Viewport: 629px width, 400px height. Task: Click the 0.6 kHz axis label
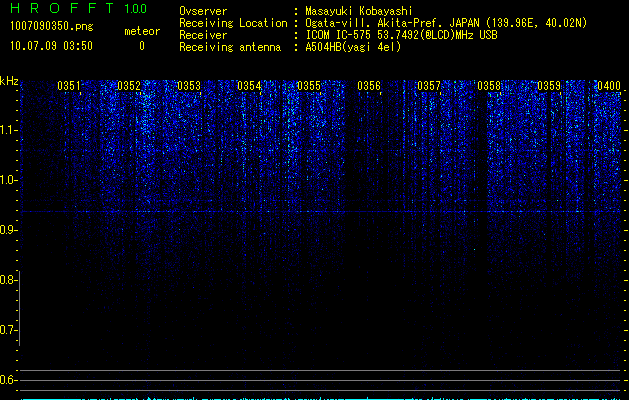pyautogui.click(x=8, y=380)
